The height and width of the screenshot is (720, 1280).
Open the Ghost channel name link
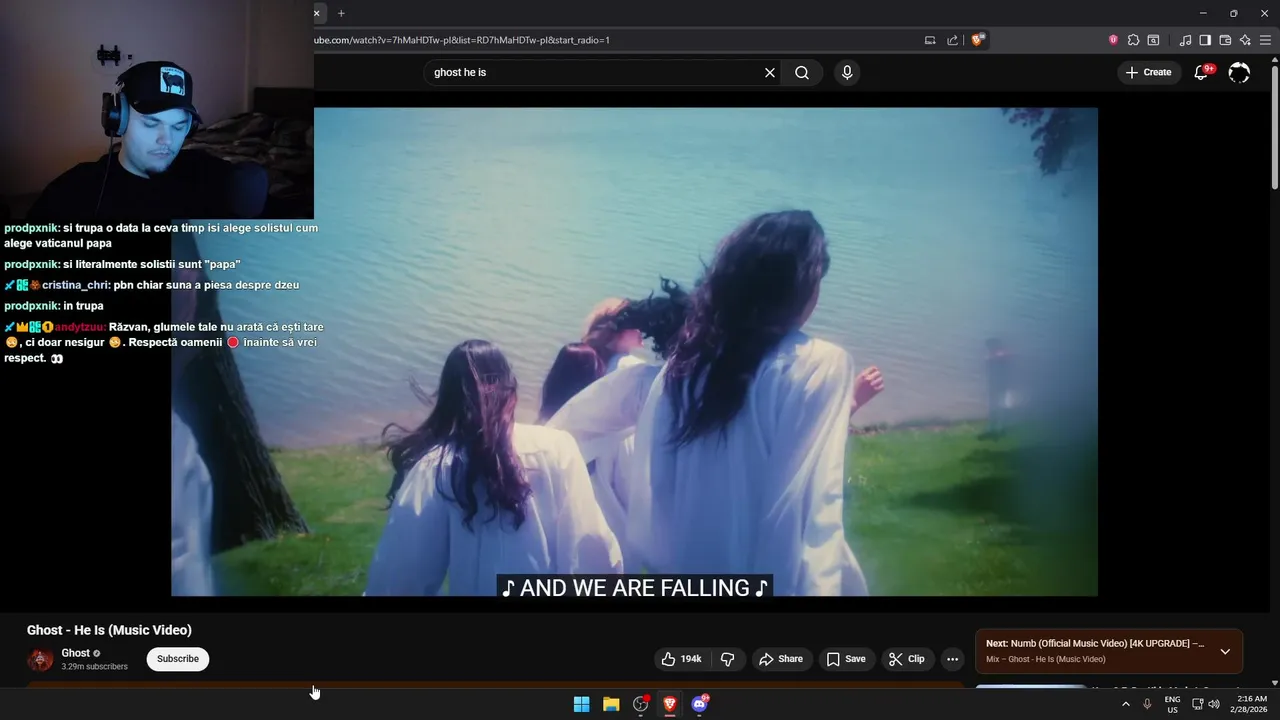75,653
